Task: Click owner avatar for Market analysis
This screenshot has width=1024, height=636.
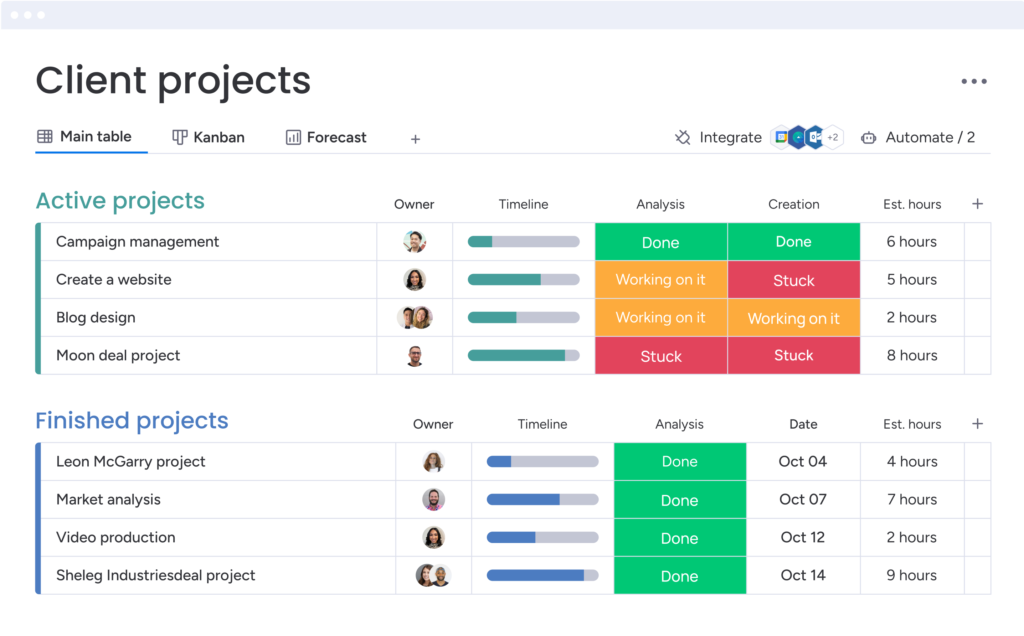Action: click(433, 500)
